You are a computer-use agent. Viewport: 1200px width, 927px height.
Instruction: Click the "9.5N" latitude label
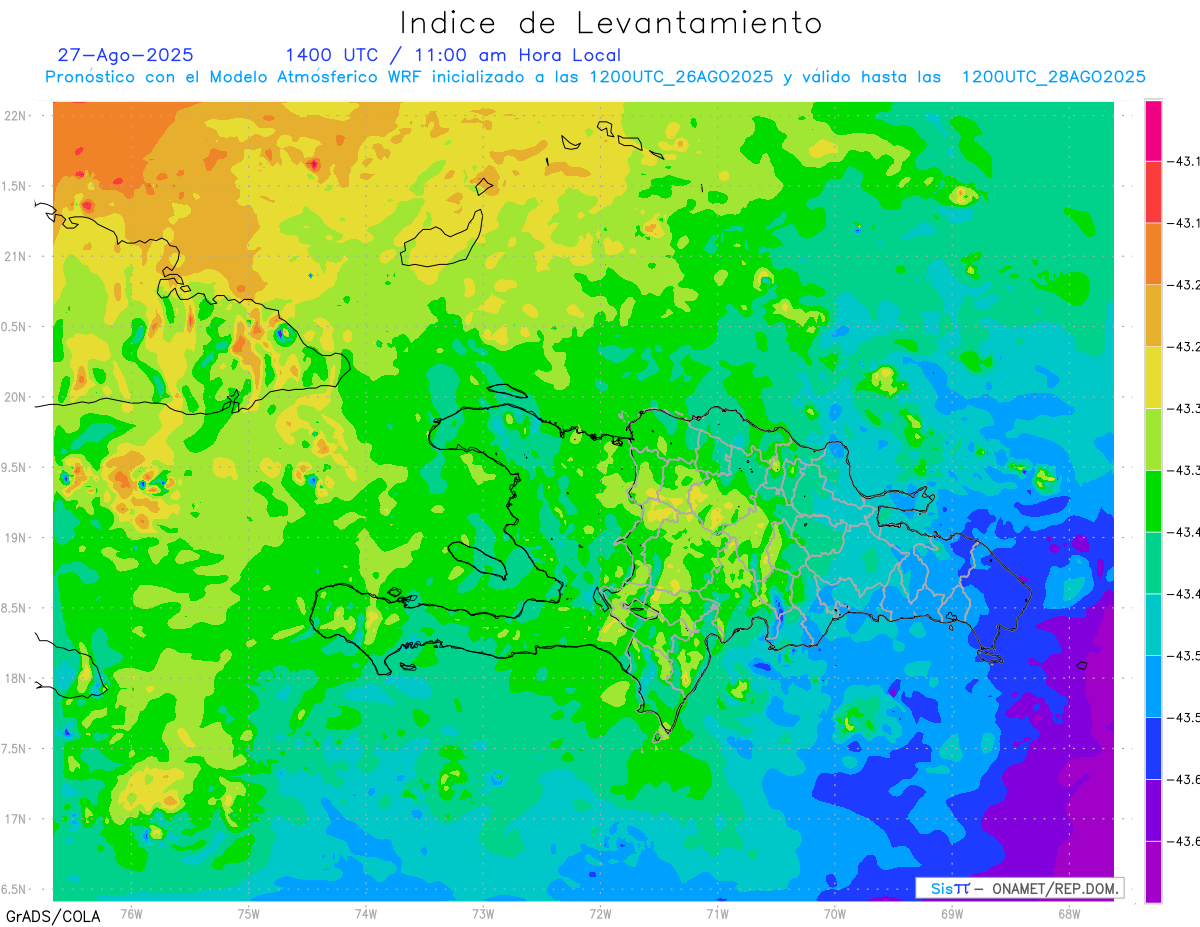[15, 467]
